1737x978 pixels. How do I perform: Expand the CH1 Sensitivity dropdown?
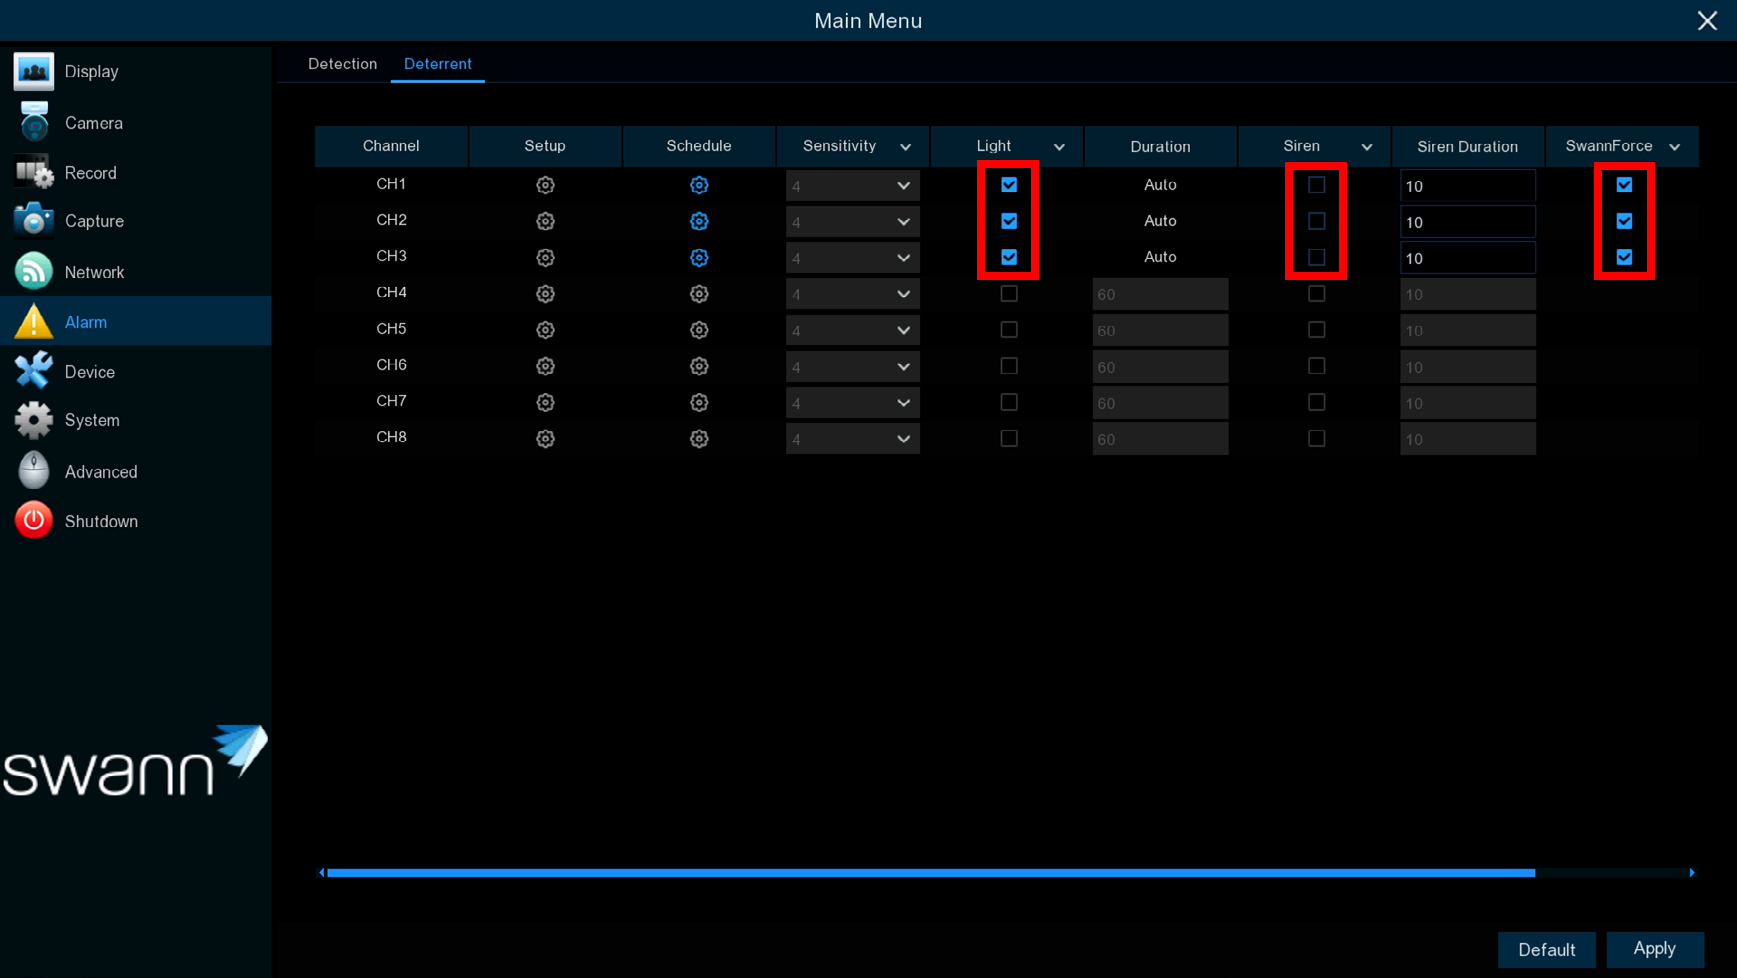coord(852,186)
